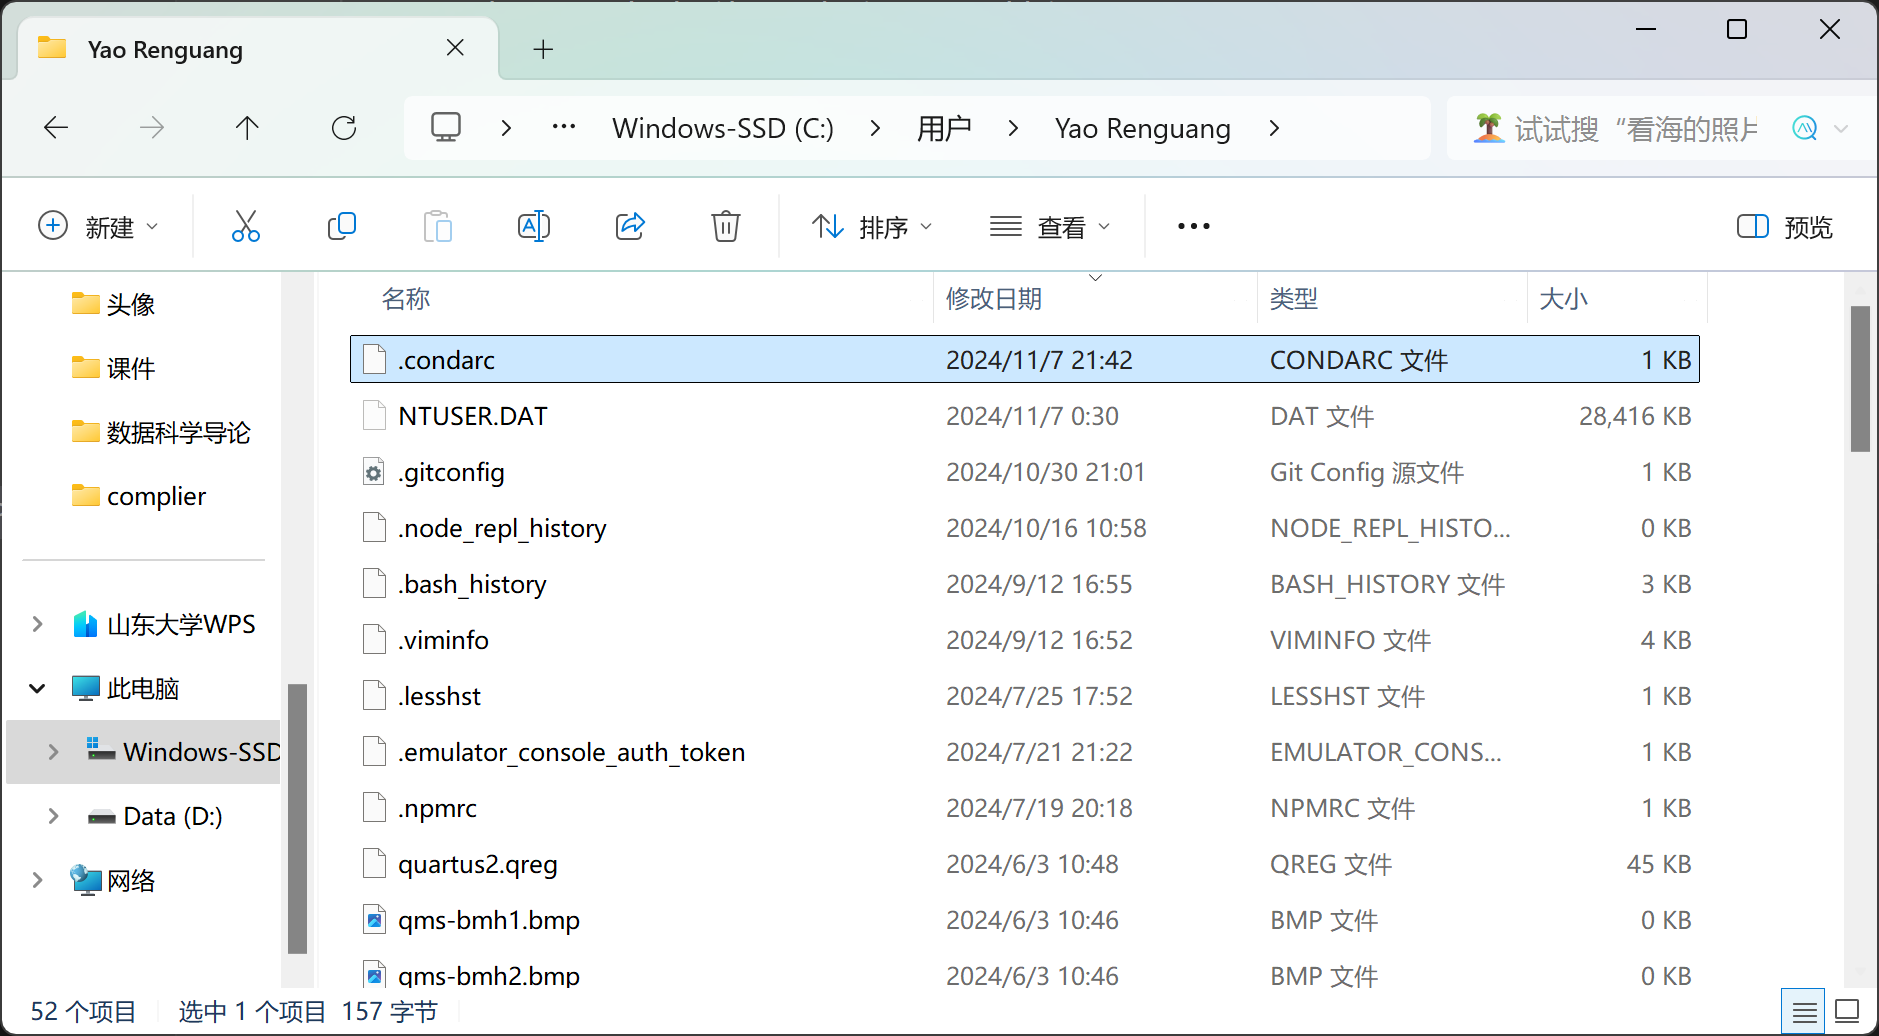This screenshot has height=1036, width=1879.
Task: Click 用户 breadcrumb segment
Action: coord(944,128)
